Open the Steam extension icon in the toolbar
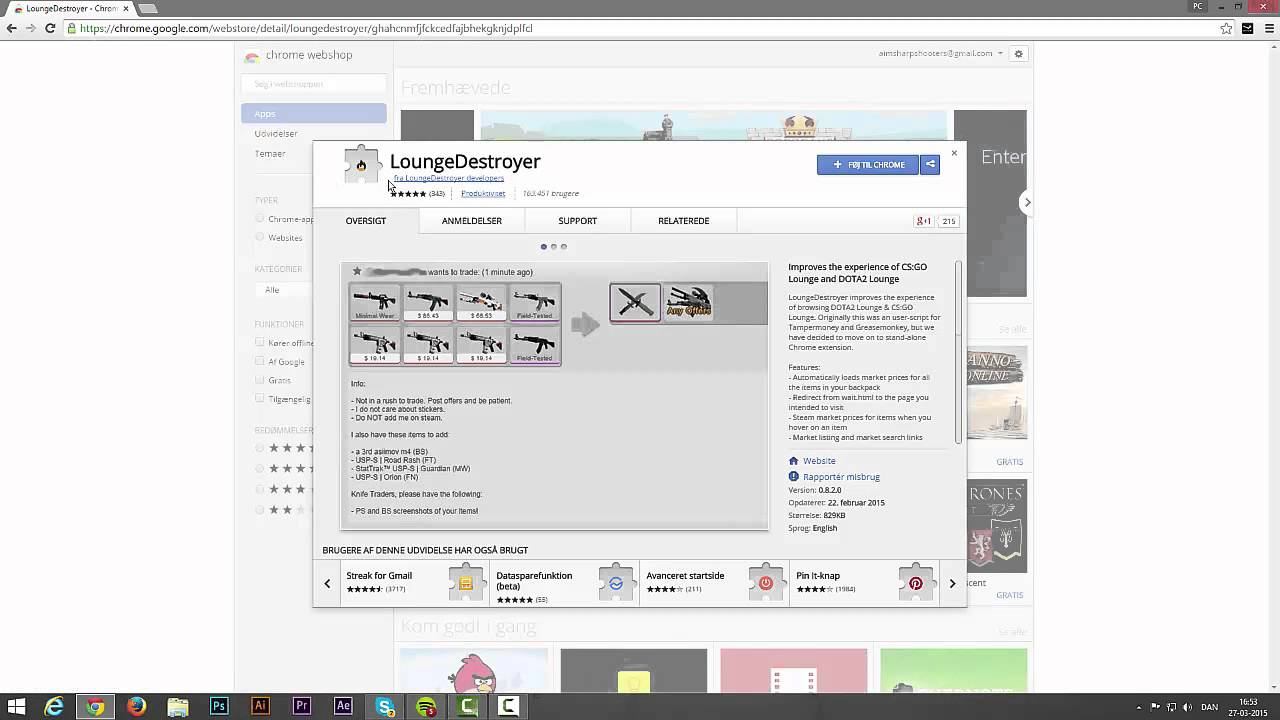 click(x=1247, y=28)
